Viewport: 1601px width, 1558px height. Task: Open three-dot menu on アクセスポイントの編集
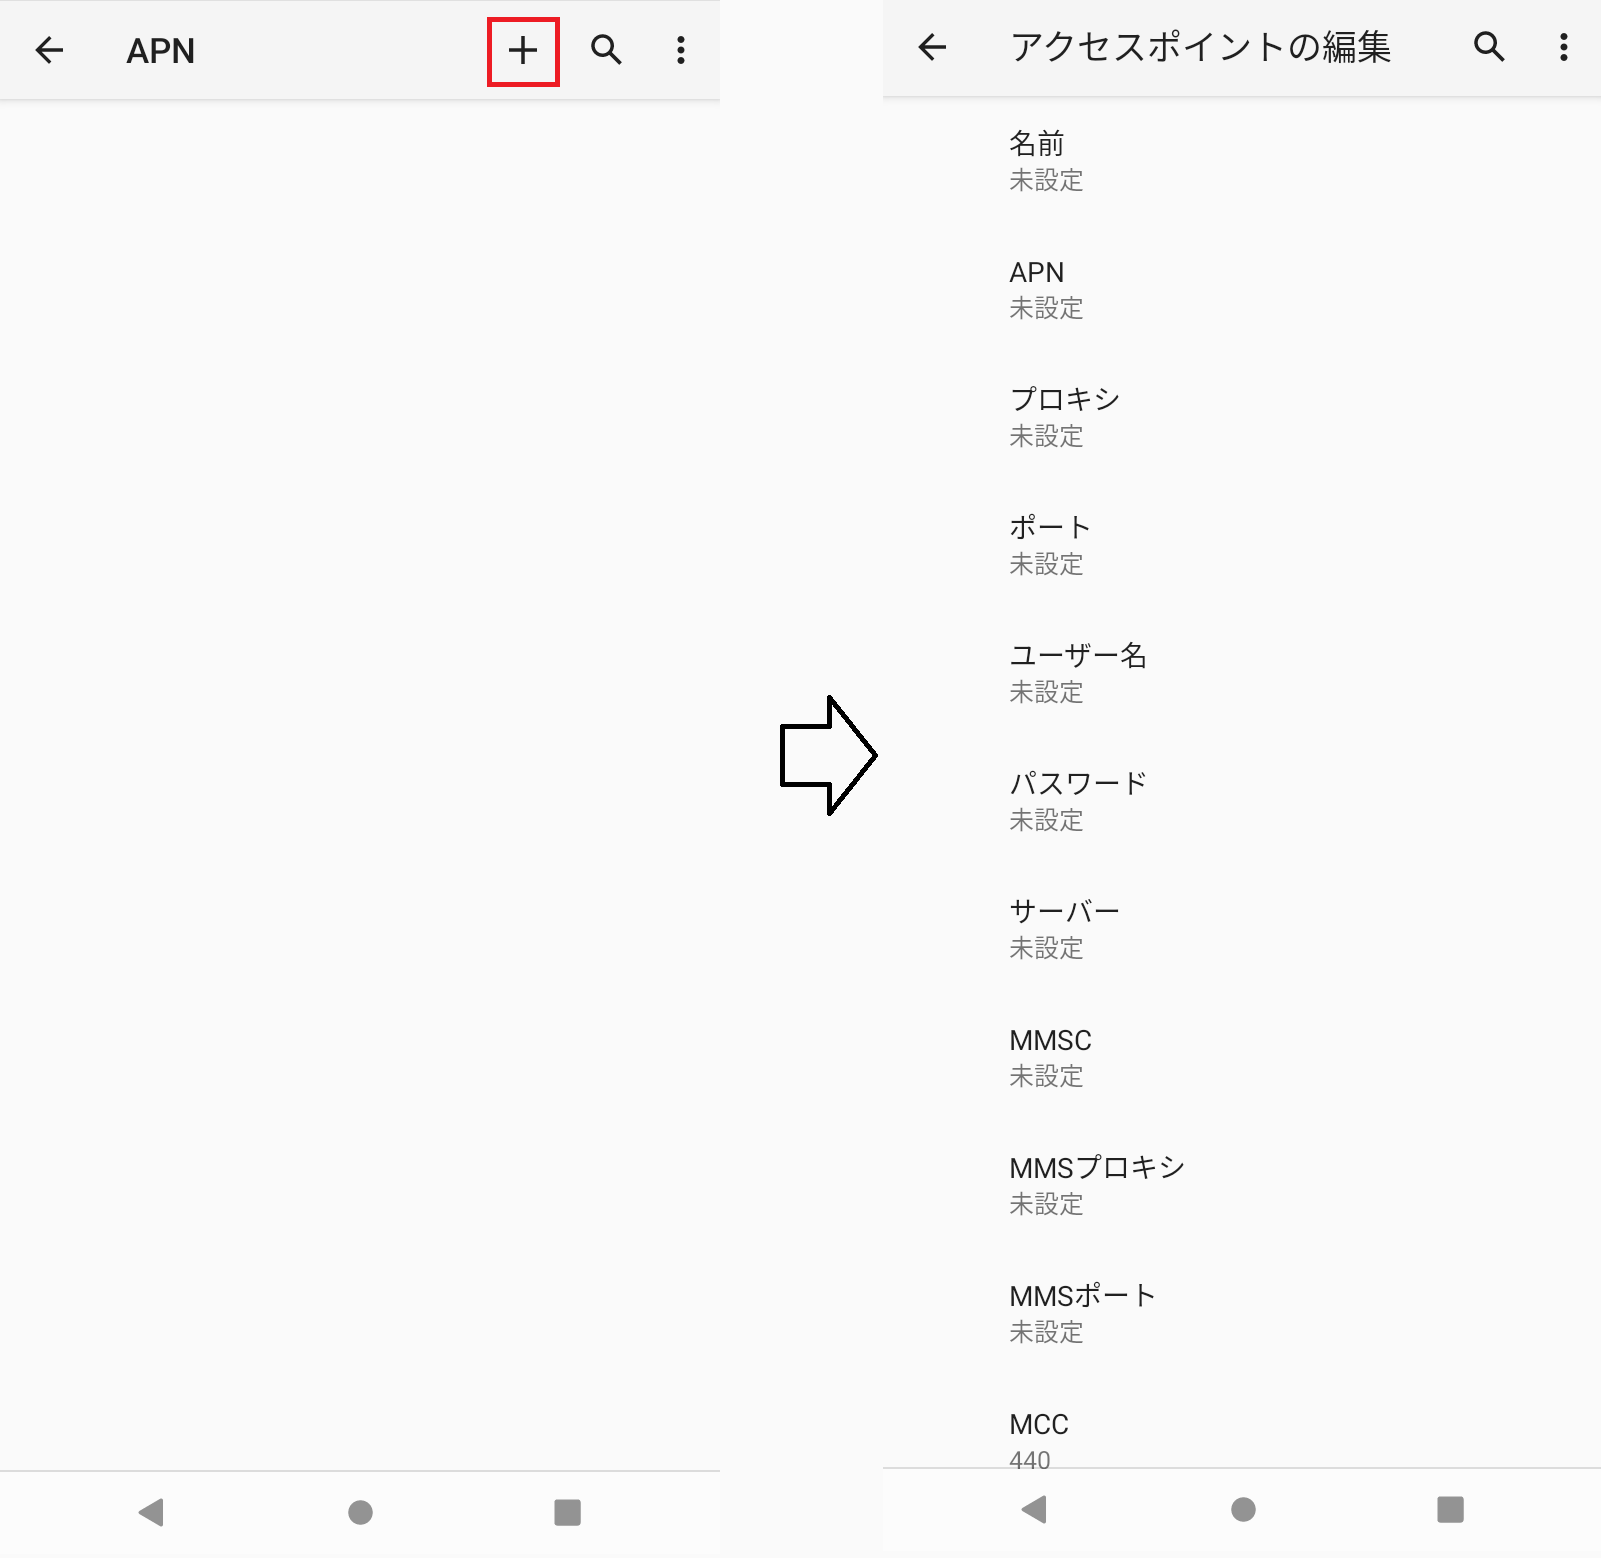[x=1564, y=47]
